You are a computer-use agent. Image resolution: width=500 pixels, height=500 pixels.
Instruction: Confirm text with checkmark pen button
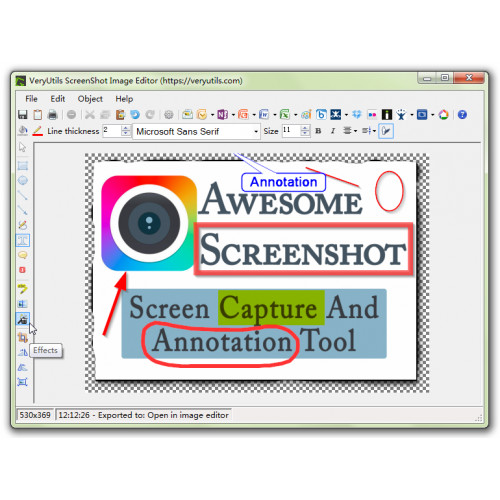click(x=386, y=131)
